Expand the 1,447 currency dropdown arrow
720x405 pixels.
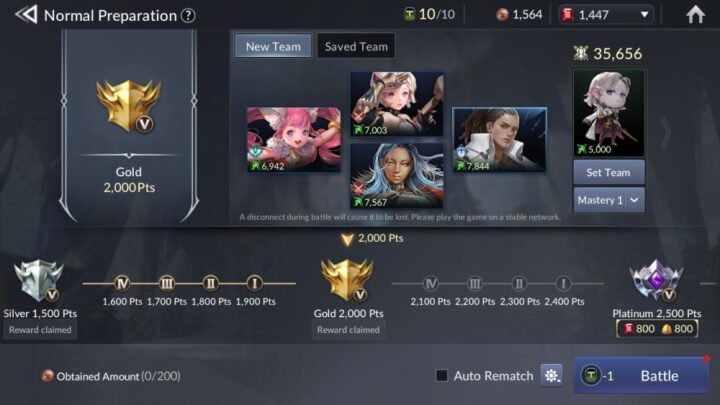click(644, 15)
